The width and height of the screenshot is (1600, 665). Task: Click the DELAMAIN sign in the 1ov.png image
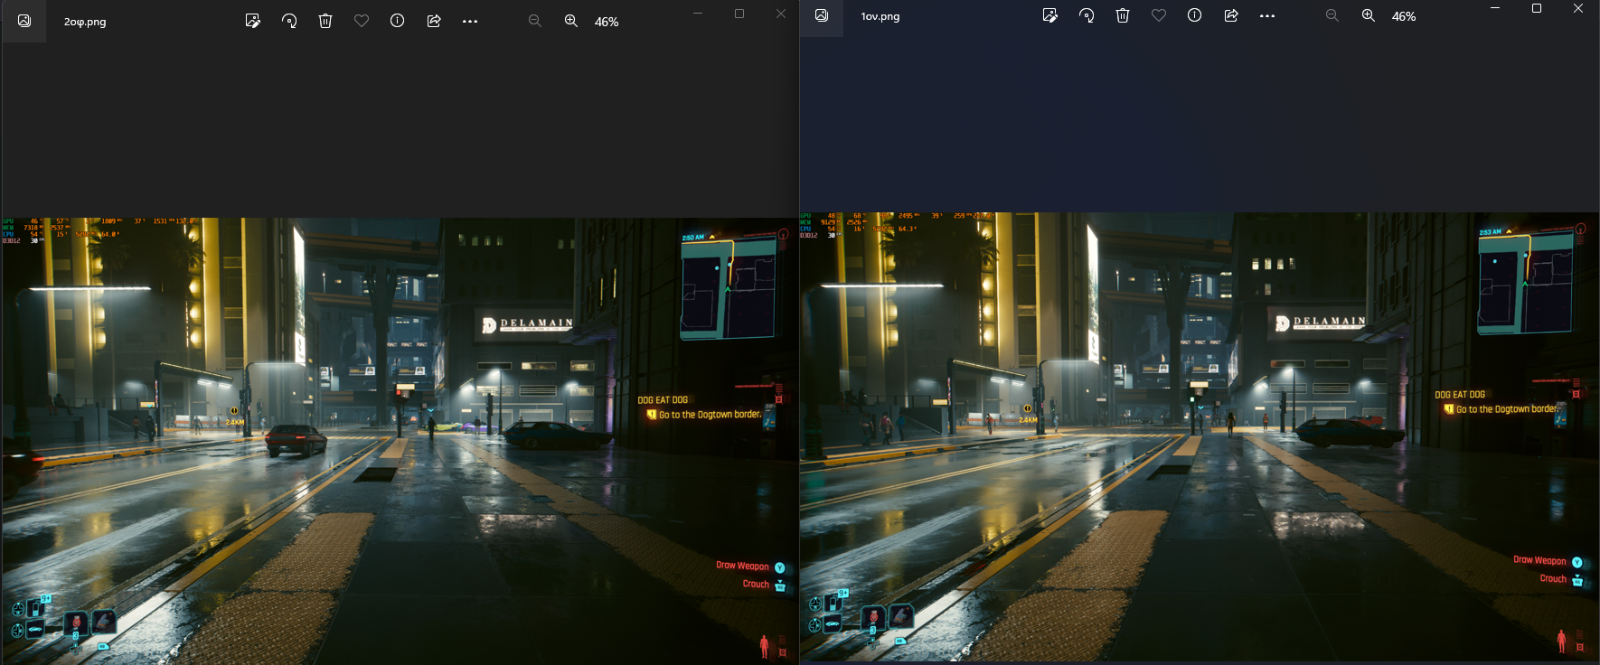(x=1321, y=322)
